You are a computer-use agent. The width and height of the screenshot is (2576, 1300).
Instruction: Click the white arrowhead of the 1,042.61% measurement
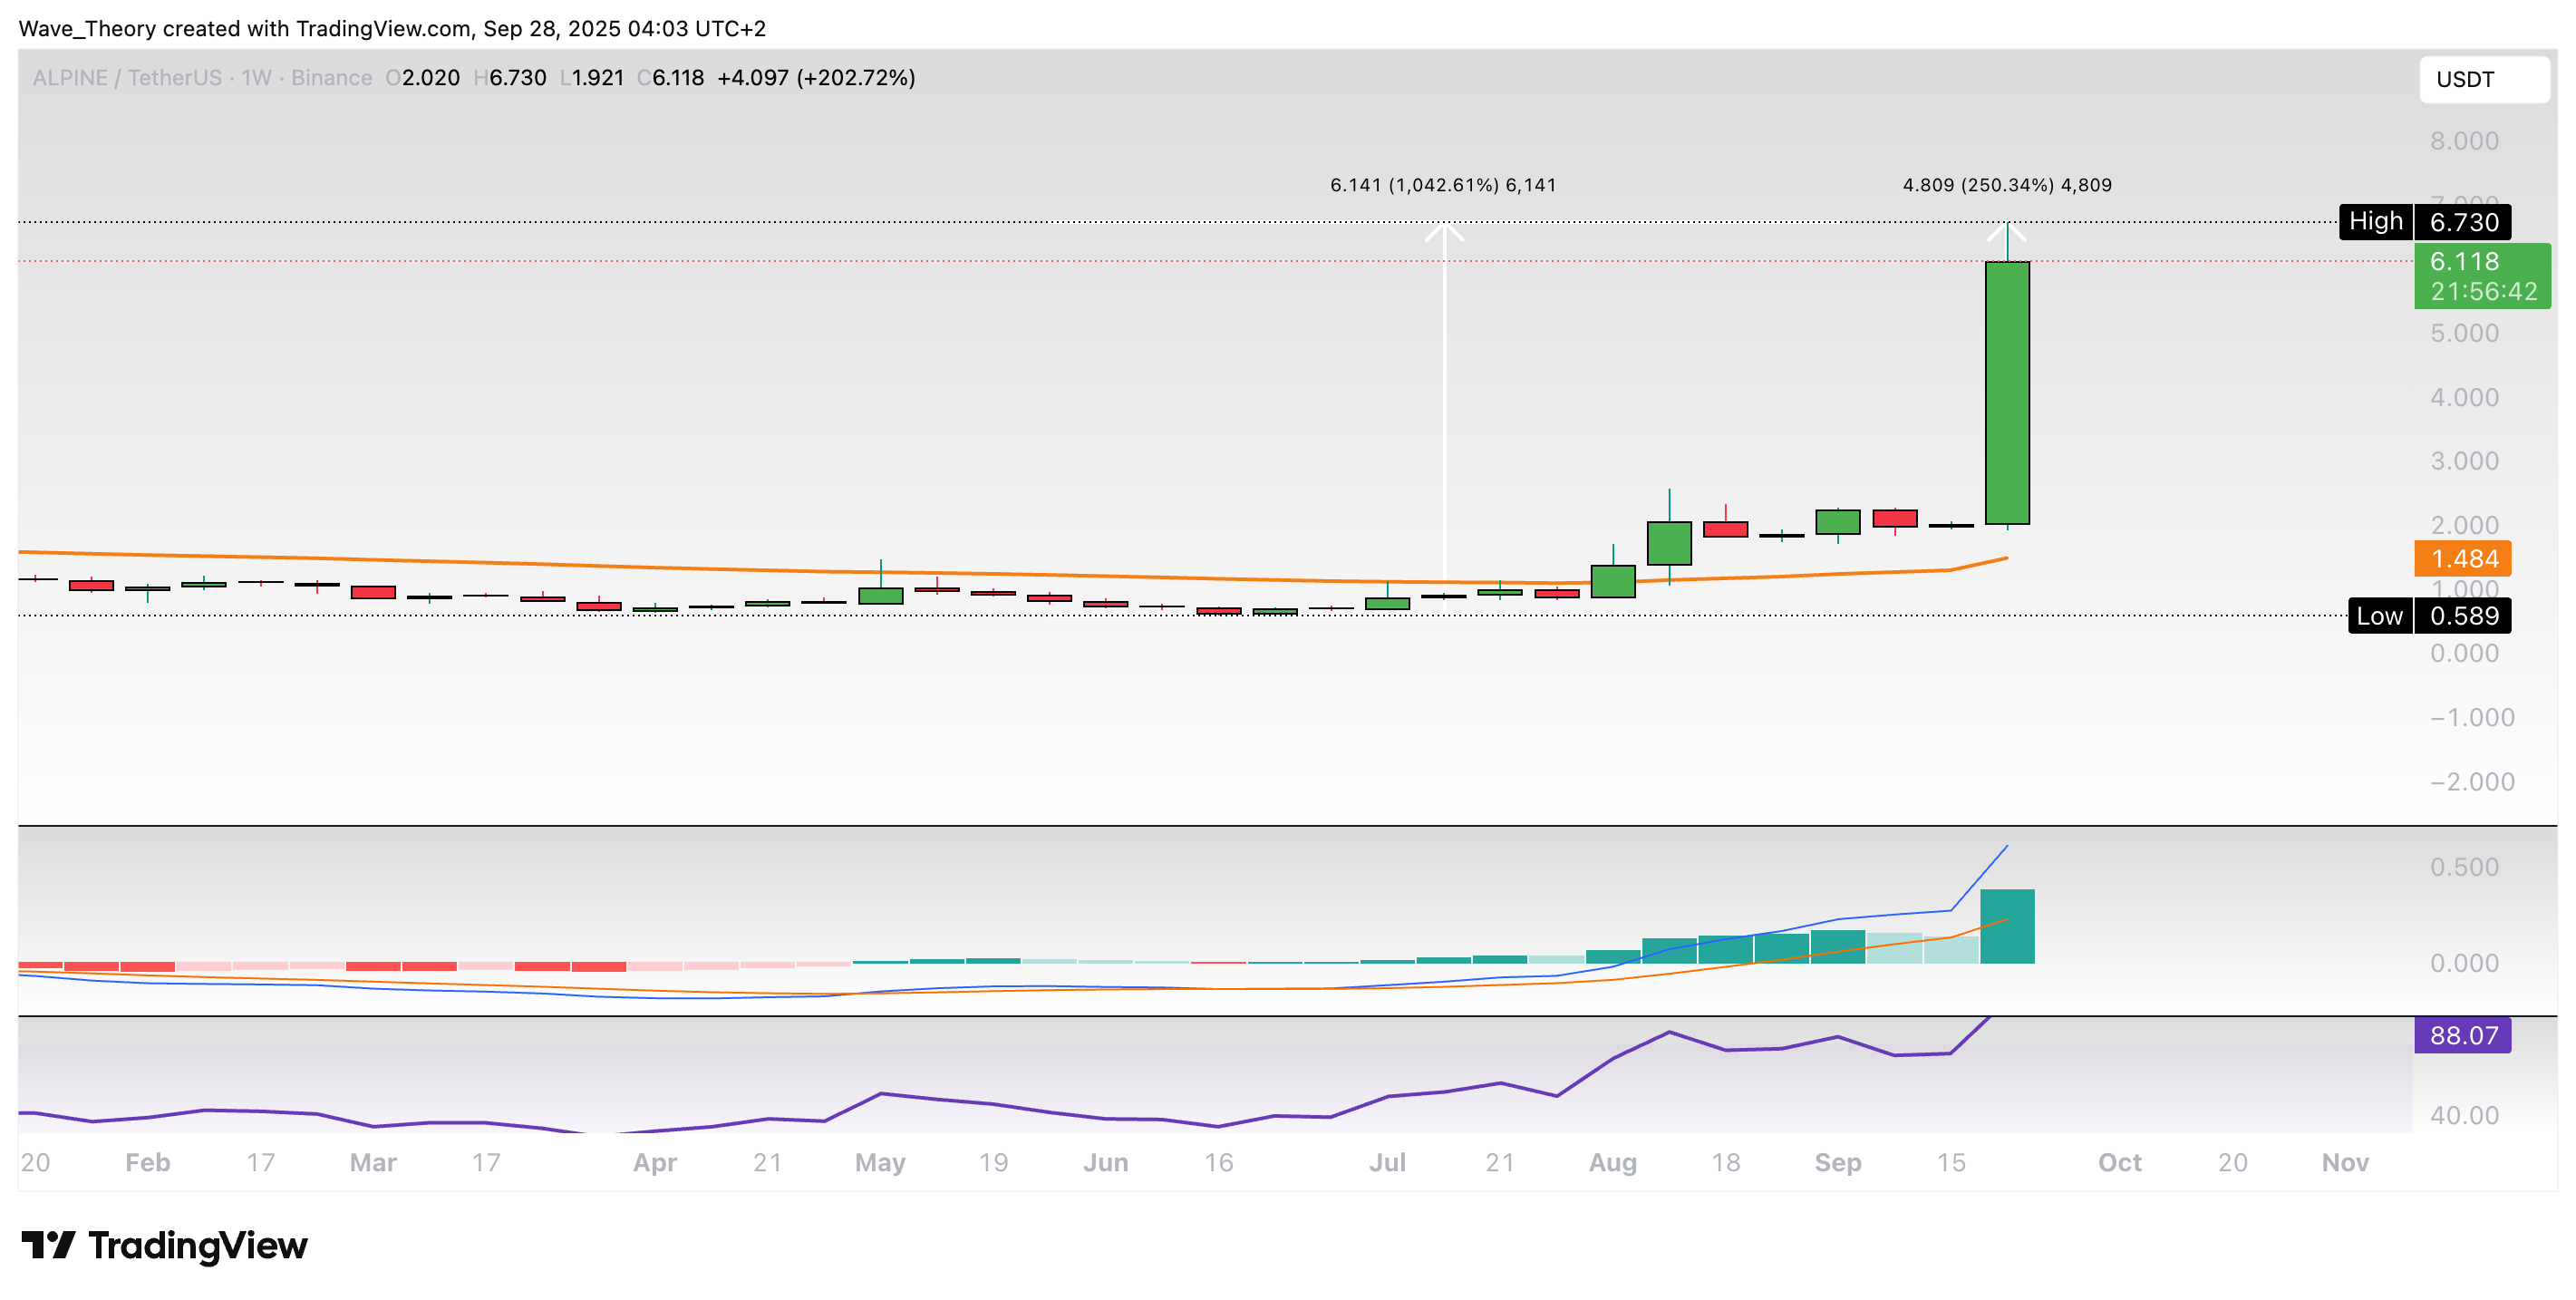pos(1444,232)
